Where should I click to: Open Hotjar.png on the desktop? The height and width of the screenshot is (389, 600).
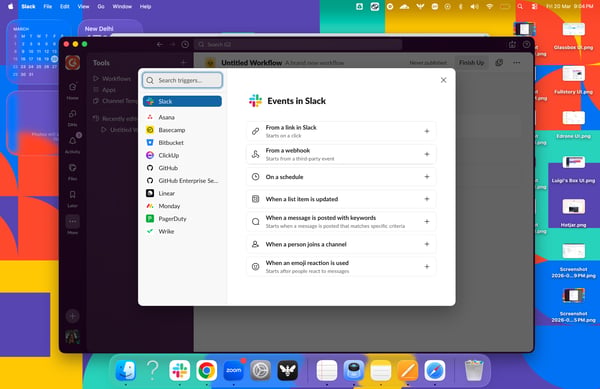coord(573,212)
